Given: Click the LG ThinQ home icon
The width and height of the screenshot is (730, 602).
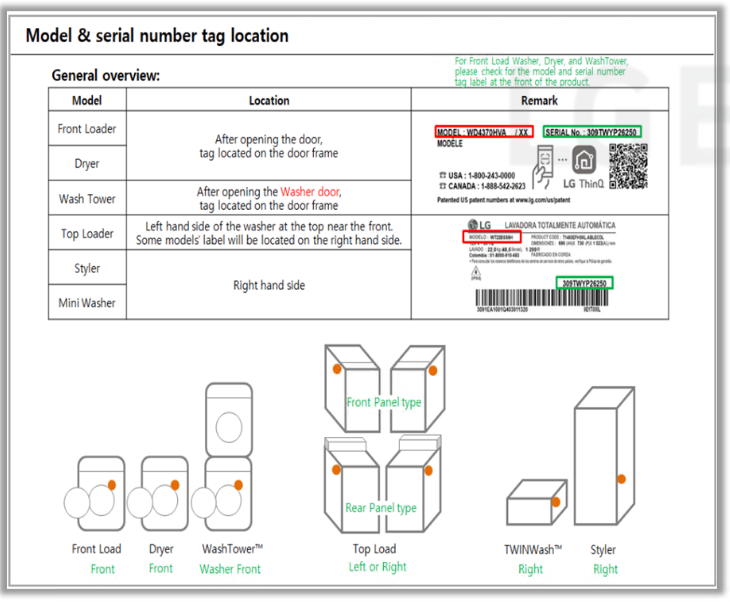Looking at the screenshot, I should click(x=584, y=160).
